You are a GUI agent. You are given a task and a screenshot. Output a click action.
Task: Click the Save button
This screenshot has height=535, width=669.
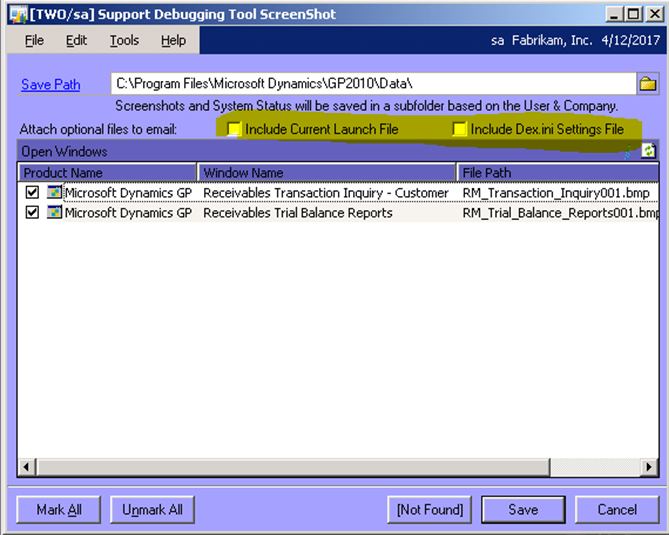pyautogui.click(x=524, y=509)
